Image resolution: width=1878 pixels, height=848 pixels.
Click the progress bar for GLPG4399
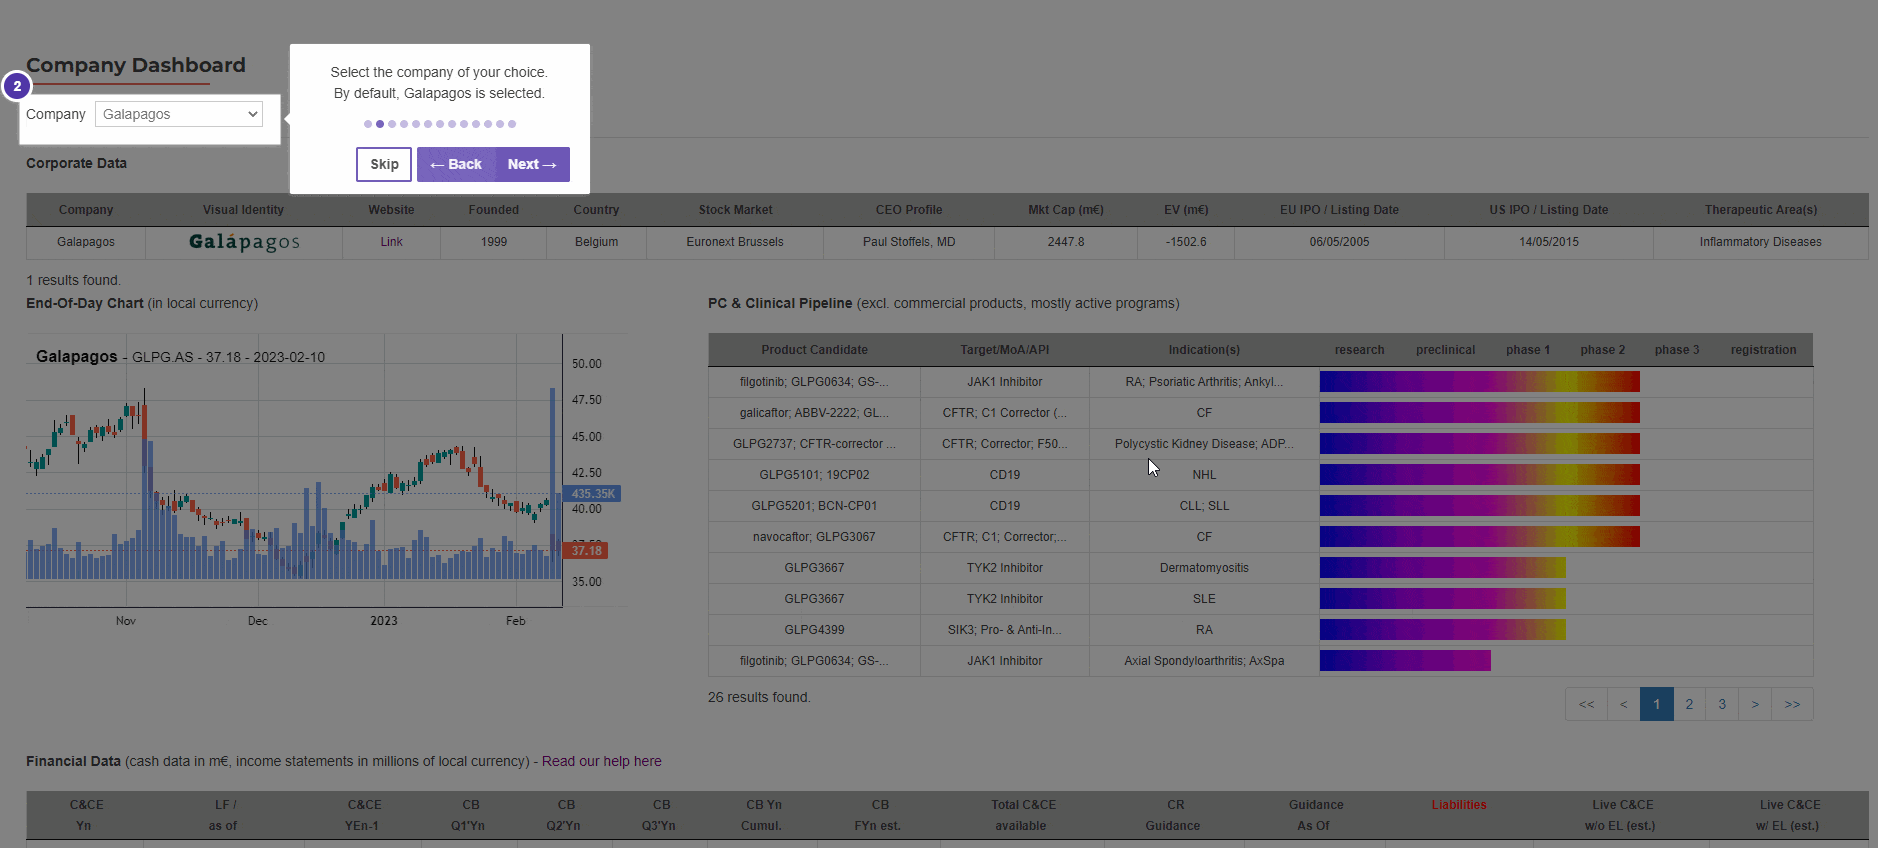pos(1443,630)
